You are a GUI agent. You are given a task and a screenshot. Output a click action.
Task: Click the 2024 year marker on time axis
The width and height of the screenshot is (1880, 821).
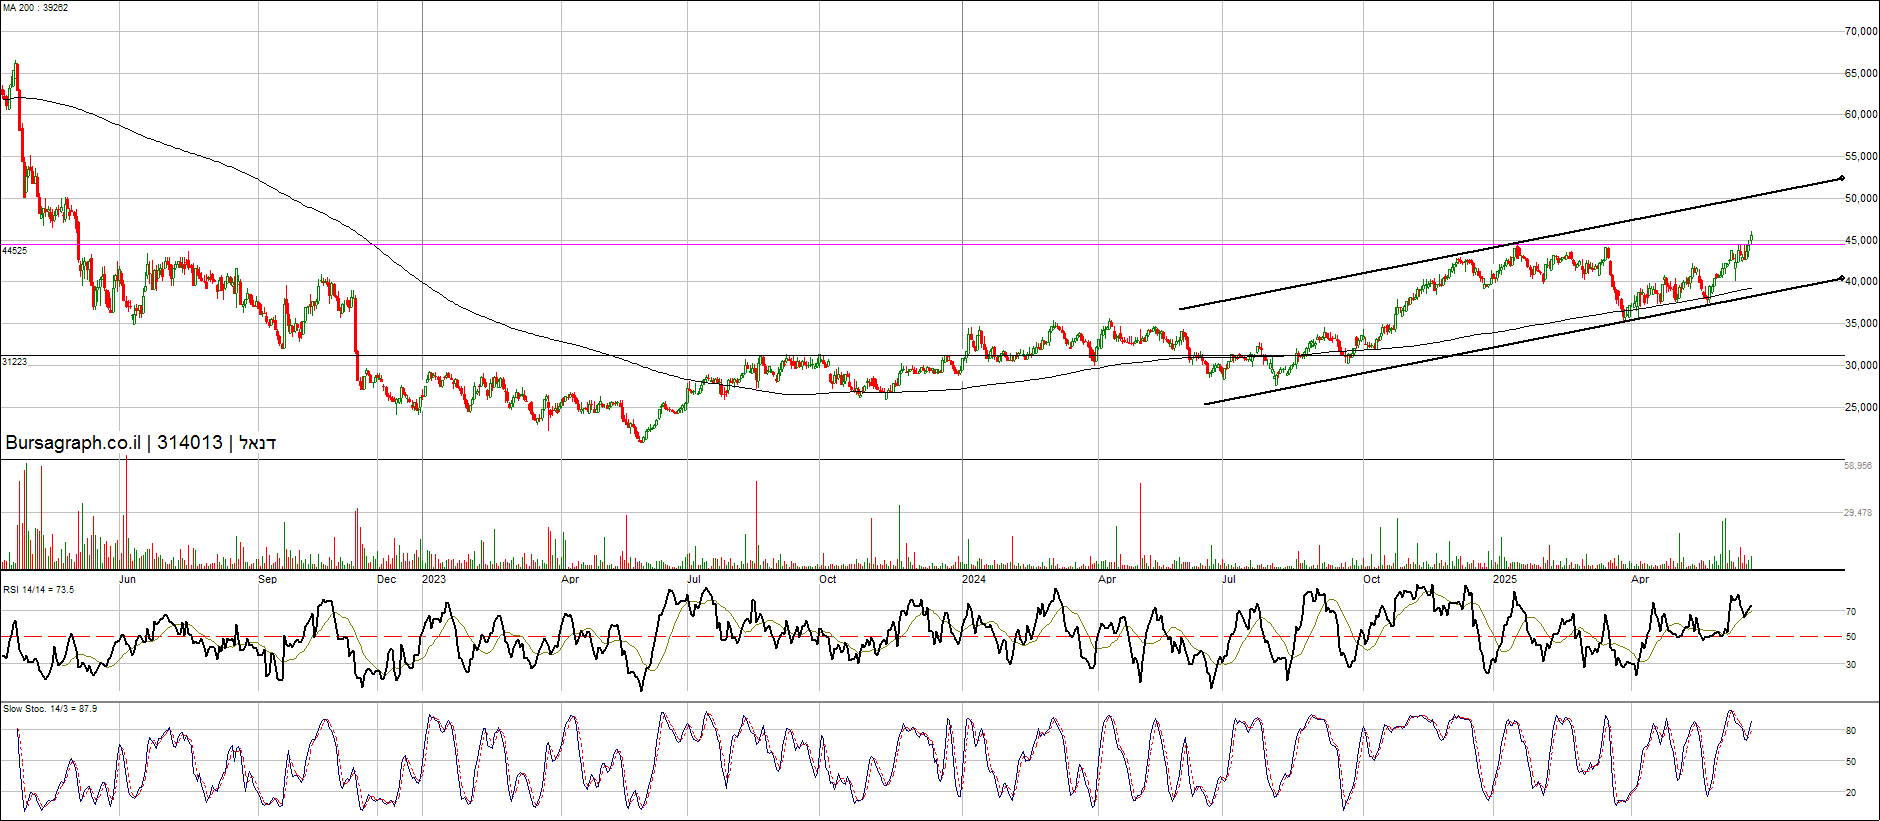point(973,579)
